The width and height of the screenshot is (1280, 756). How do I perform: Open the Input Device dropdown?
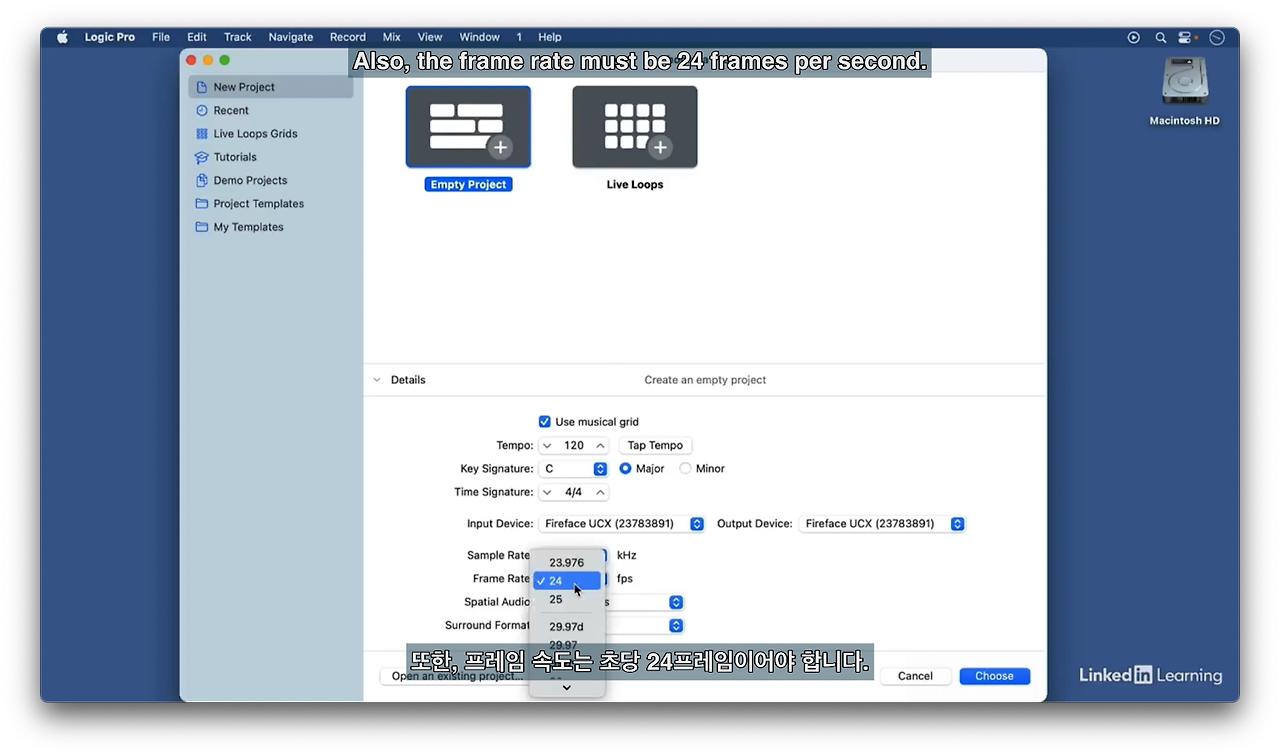622,523
